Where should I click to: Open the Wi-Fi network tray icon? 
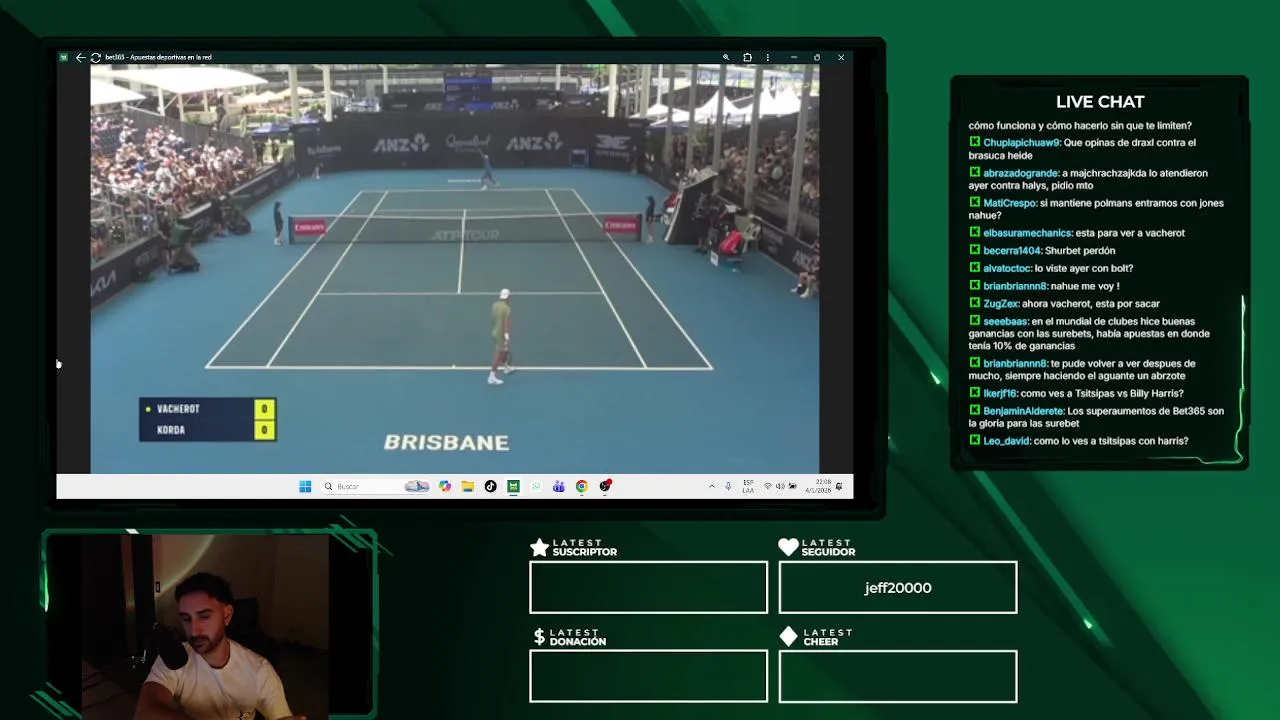point(768,486)
